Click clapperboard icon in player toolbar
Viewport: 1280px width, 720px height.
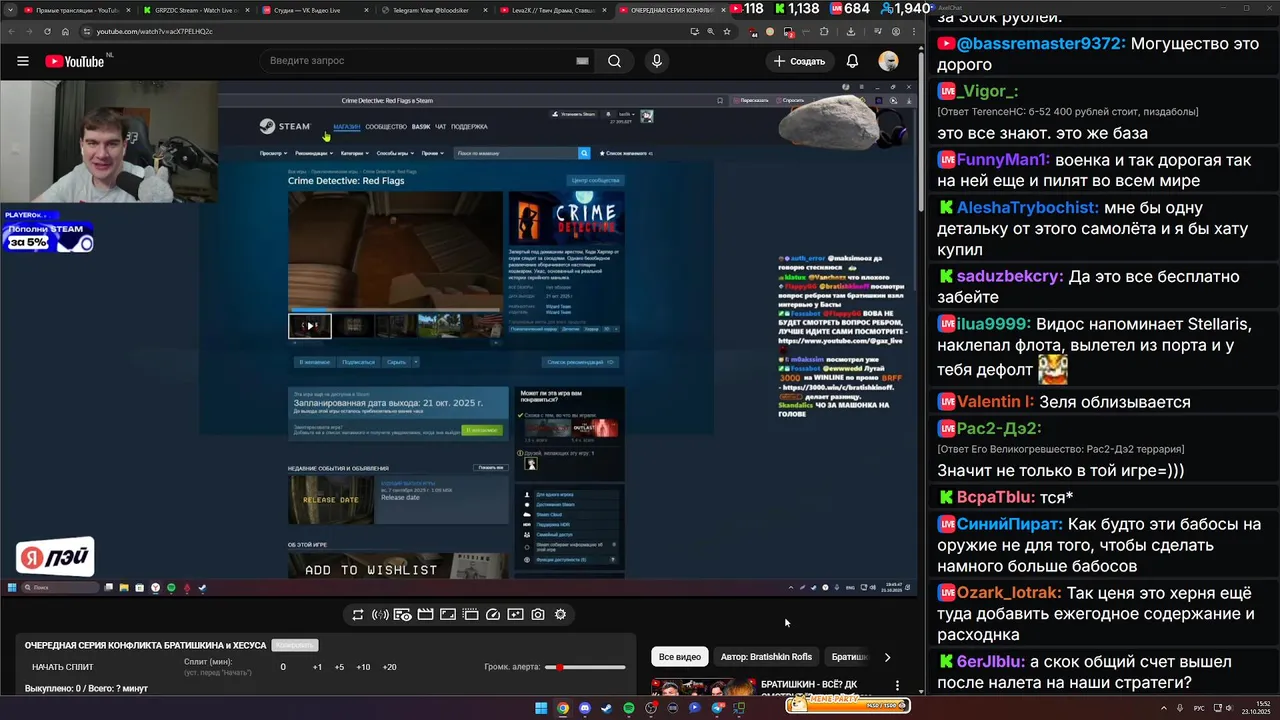click(425, 614)
